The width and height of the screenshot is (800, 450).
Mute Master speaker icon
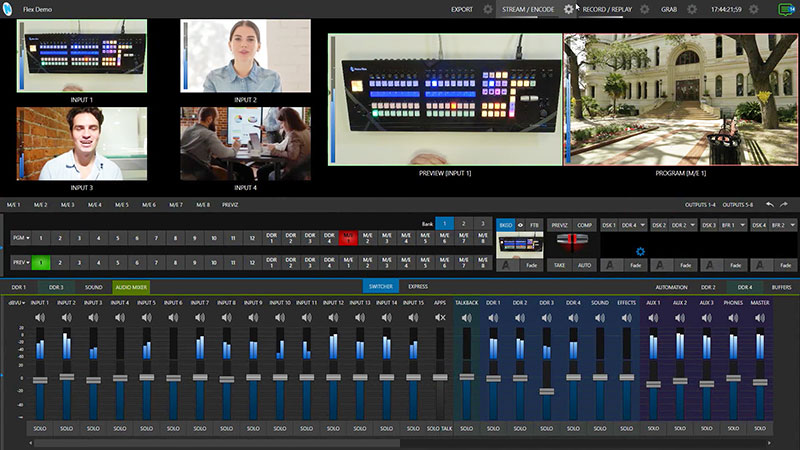pos(760,317)
